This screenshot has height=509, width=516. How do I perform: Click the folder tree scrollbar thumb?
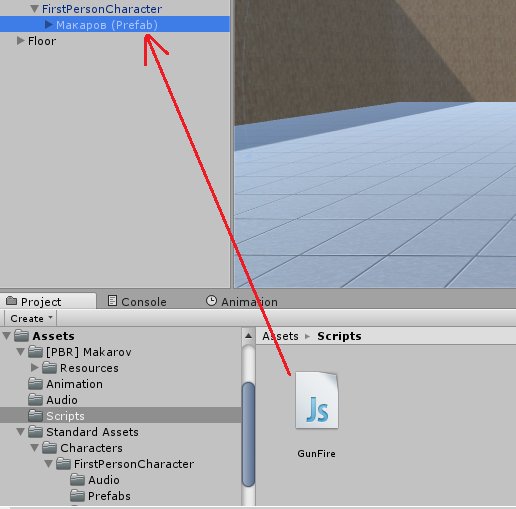(248, 434)
